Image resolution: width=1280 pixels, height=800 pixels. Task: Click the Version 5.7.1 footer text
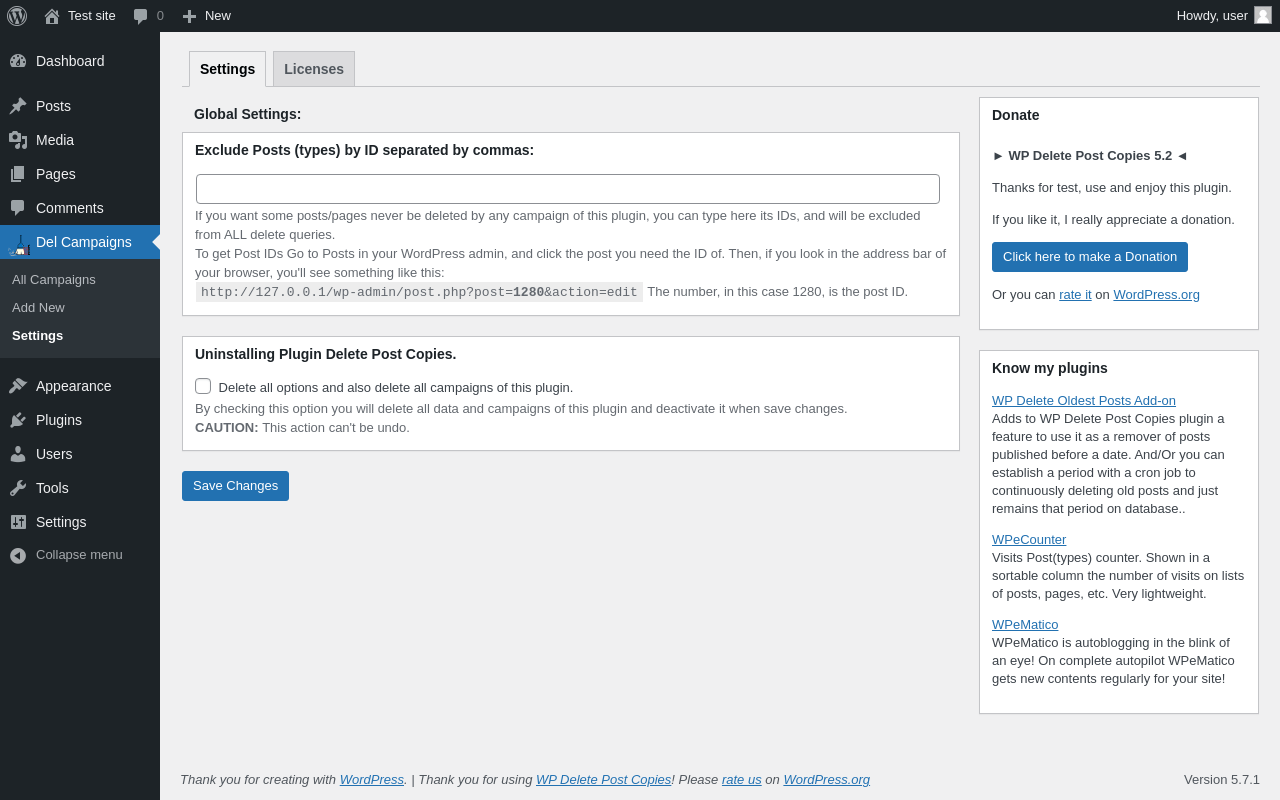tap(1222, 780)
